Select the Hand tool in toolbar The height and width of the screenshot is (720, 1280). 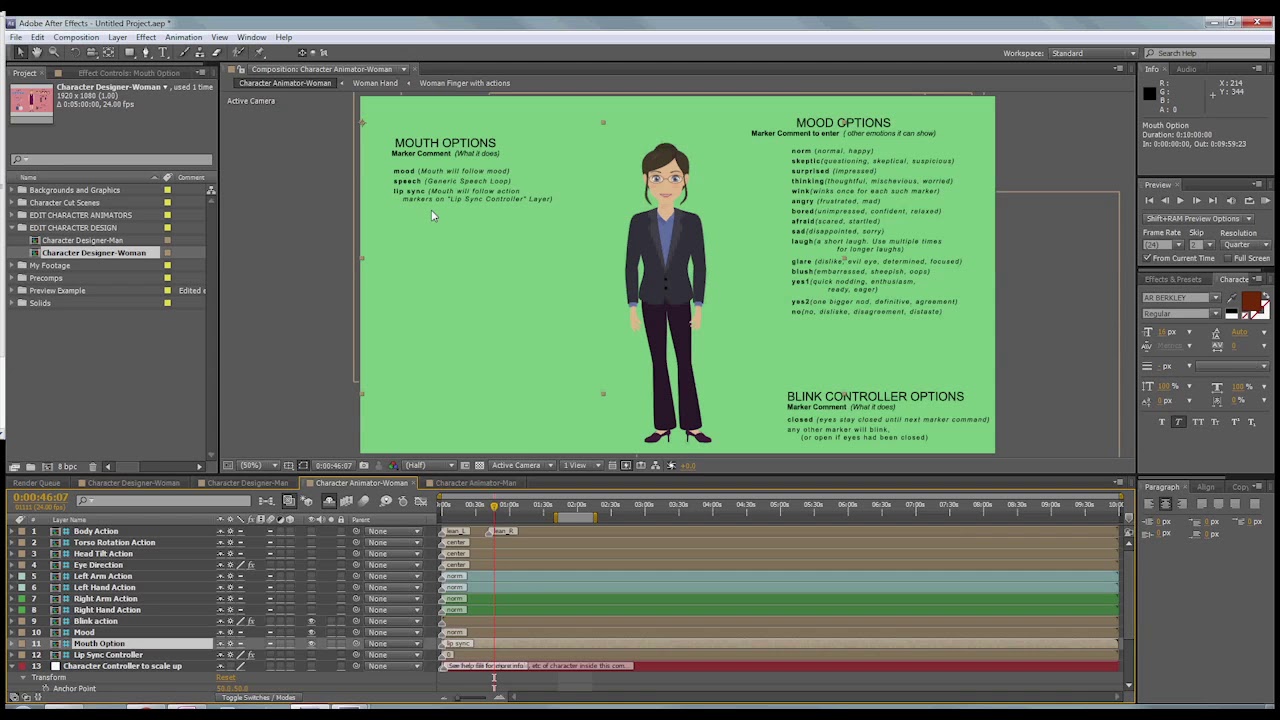point(37,52)
